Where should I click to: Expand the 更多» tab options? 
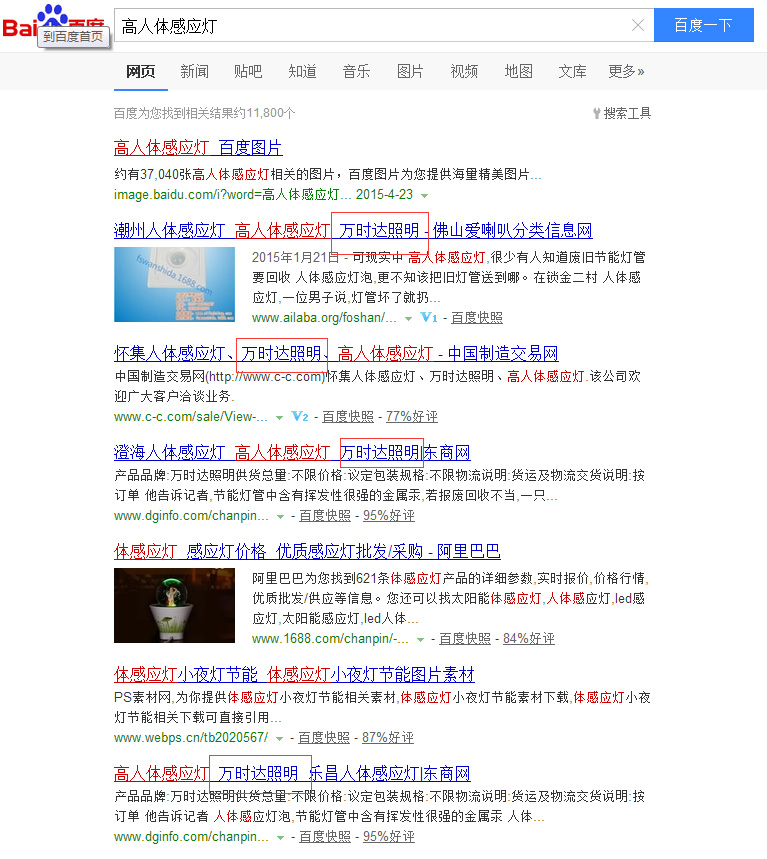click(x=626, y=72)
